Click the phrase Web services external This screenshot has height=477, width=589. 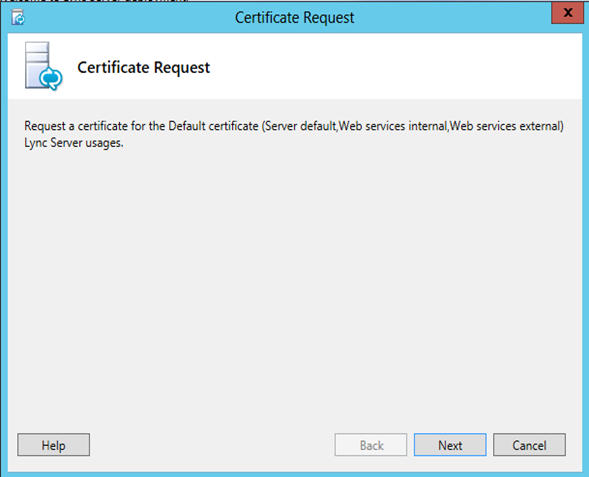pos(505,126)
